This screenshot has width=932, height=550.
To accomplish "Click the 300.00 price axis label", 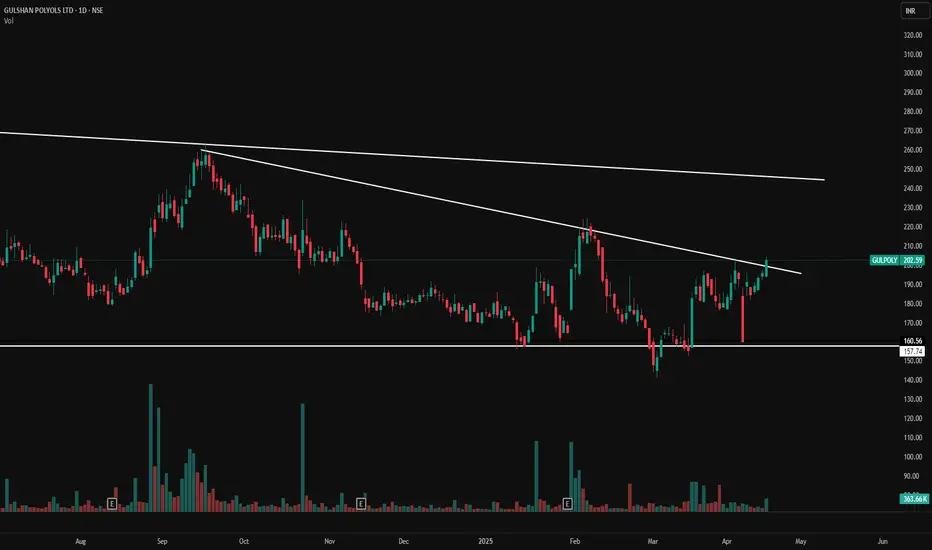I will coord(912,73).
